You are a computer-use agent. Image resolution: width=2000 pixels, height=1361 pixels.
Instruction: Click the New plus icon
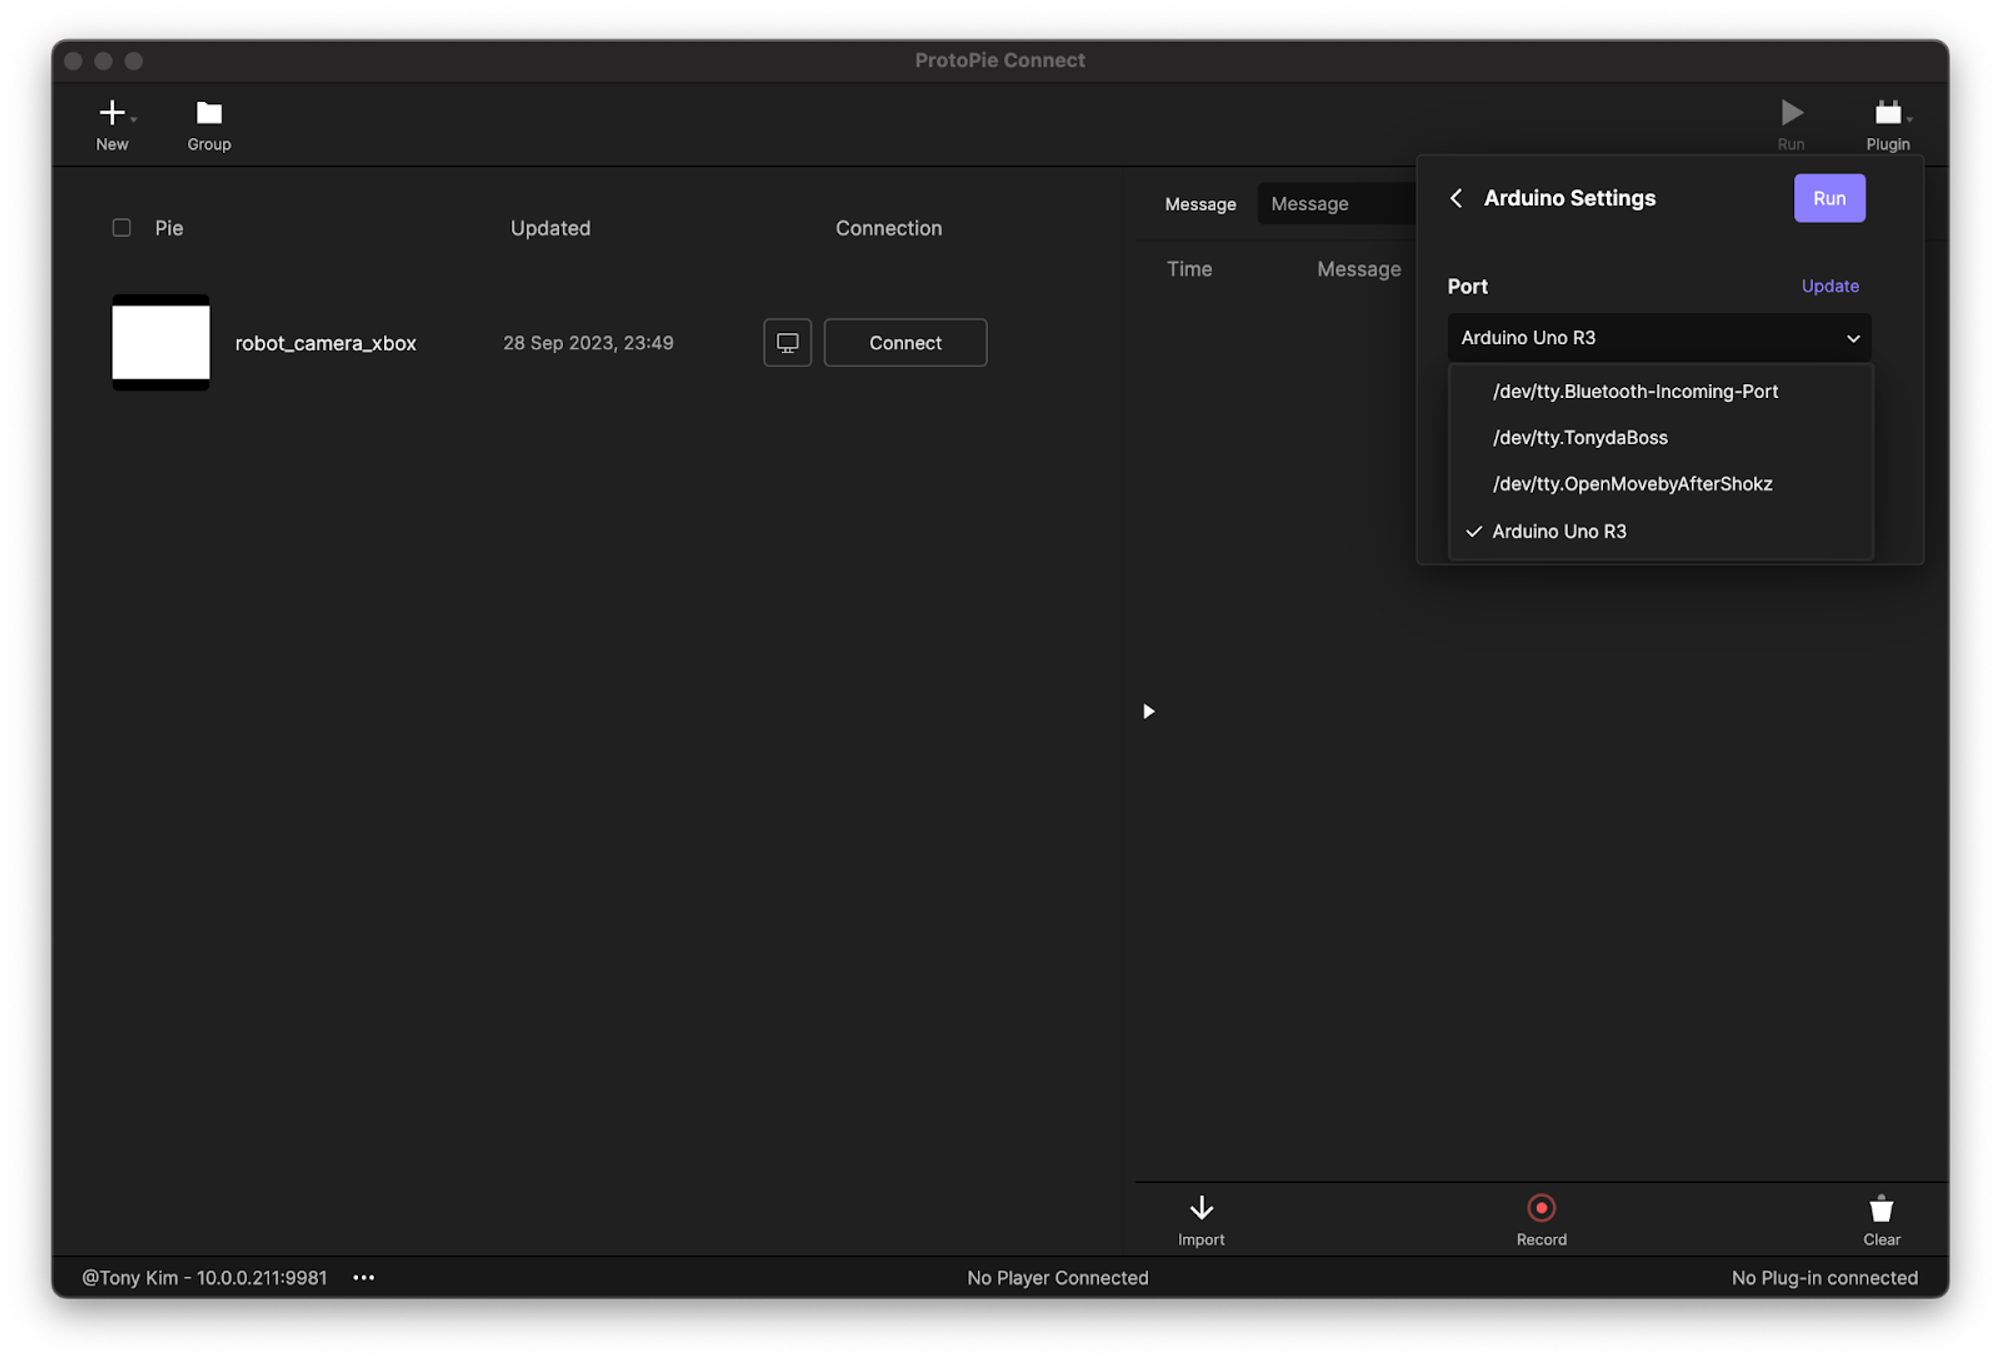click(112, 113)
